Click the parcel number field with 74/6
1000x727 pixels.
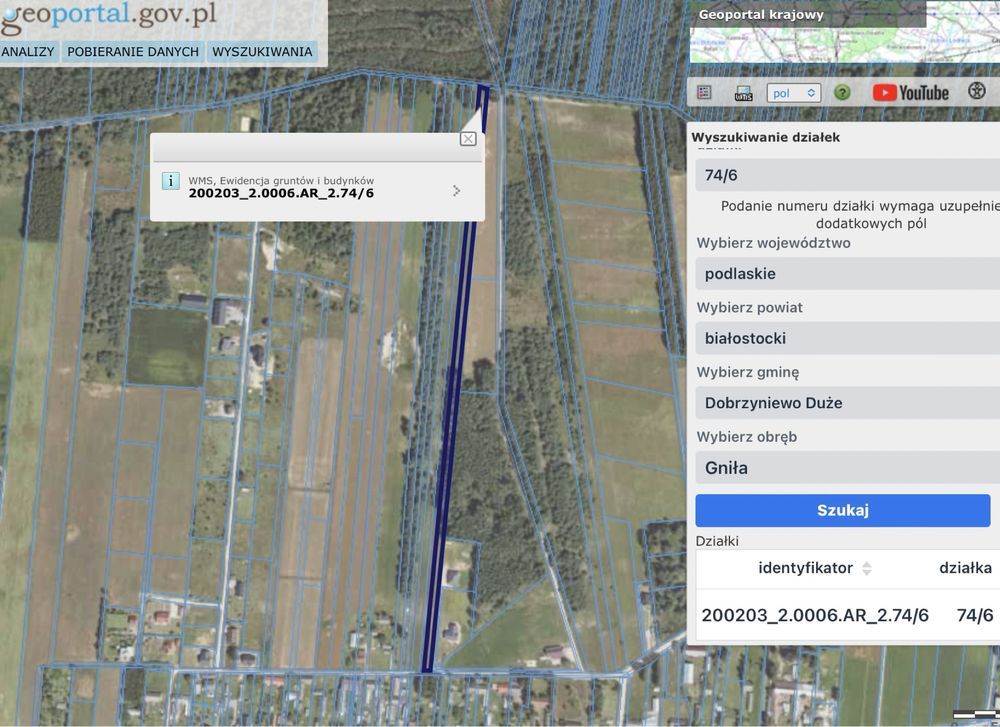[x=848, y=175]
